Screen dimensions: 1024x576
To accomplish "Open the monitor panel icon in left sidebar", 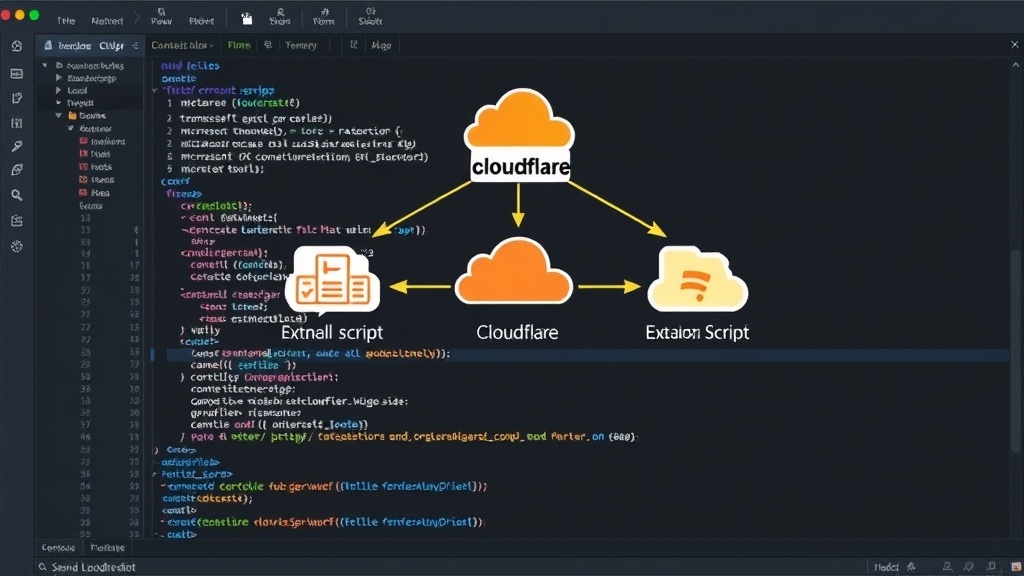I will pos(17,74).
